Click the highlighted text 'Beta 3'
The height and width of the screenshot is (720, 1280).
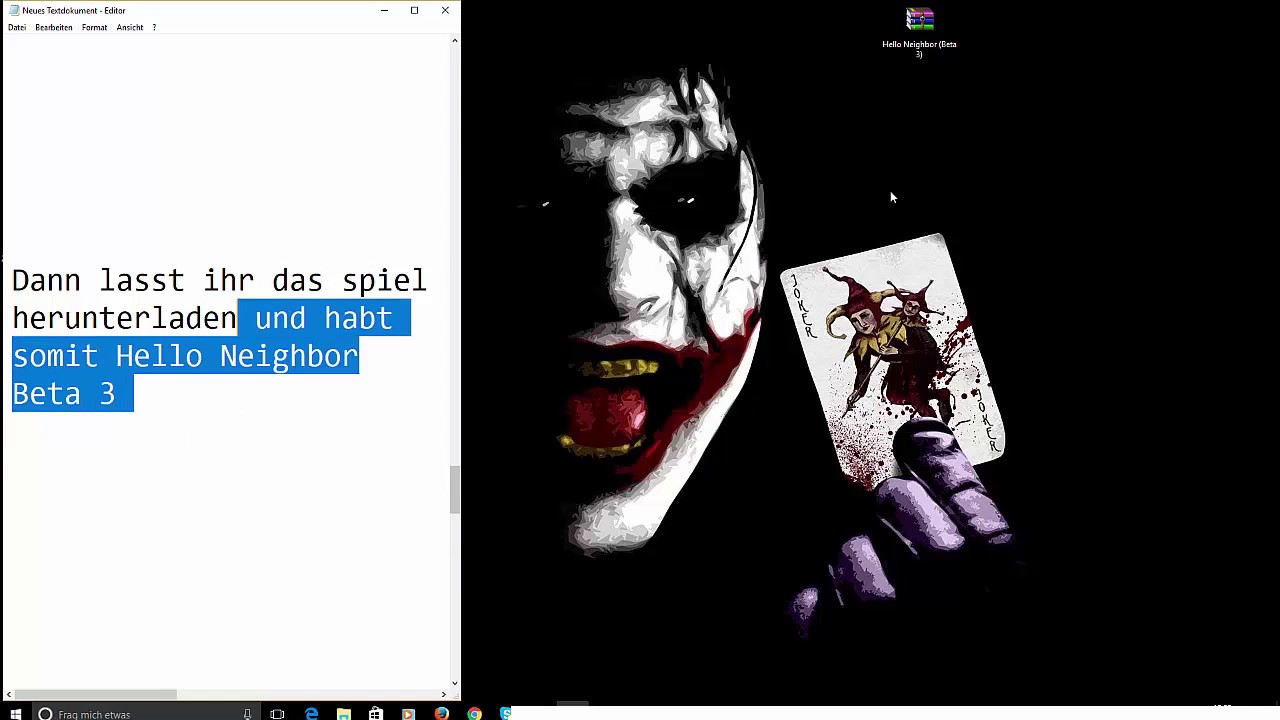pos(64,394)
